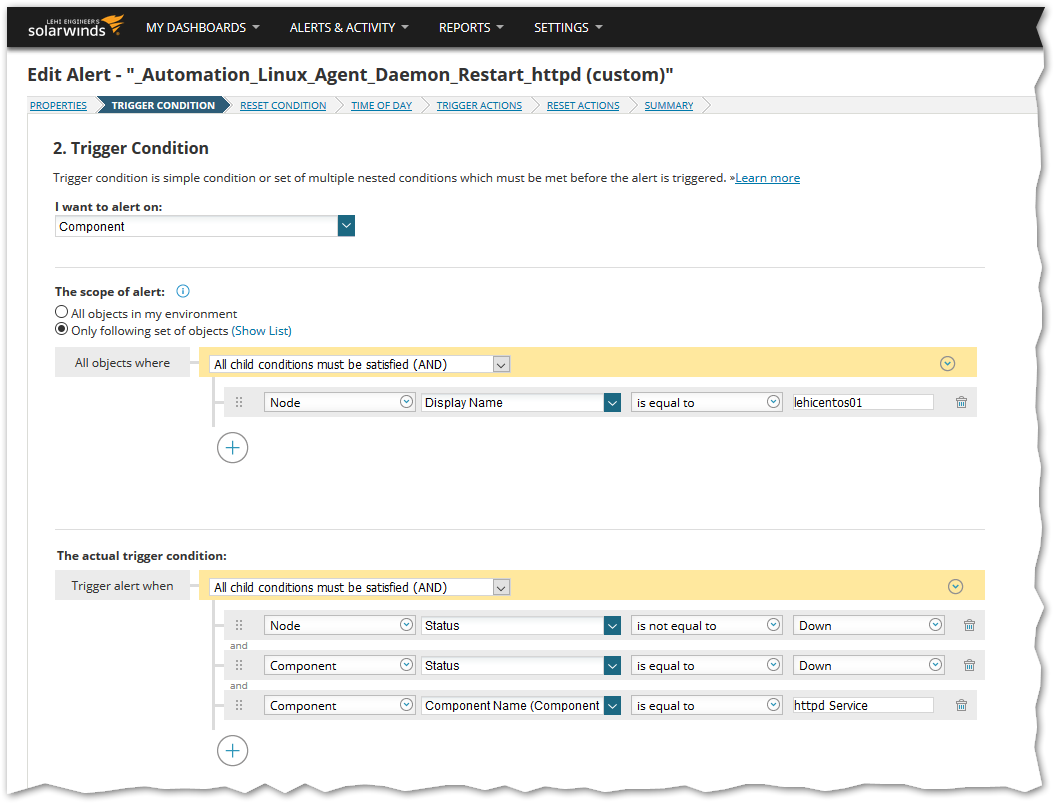Click the lehicentos01 value field
Screen dimensions: 1056x805
click(x=861, y=402)
